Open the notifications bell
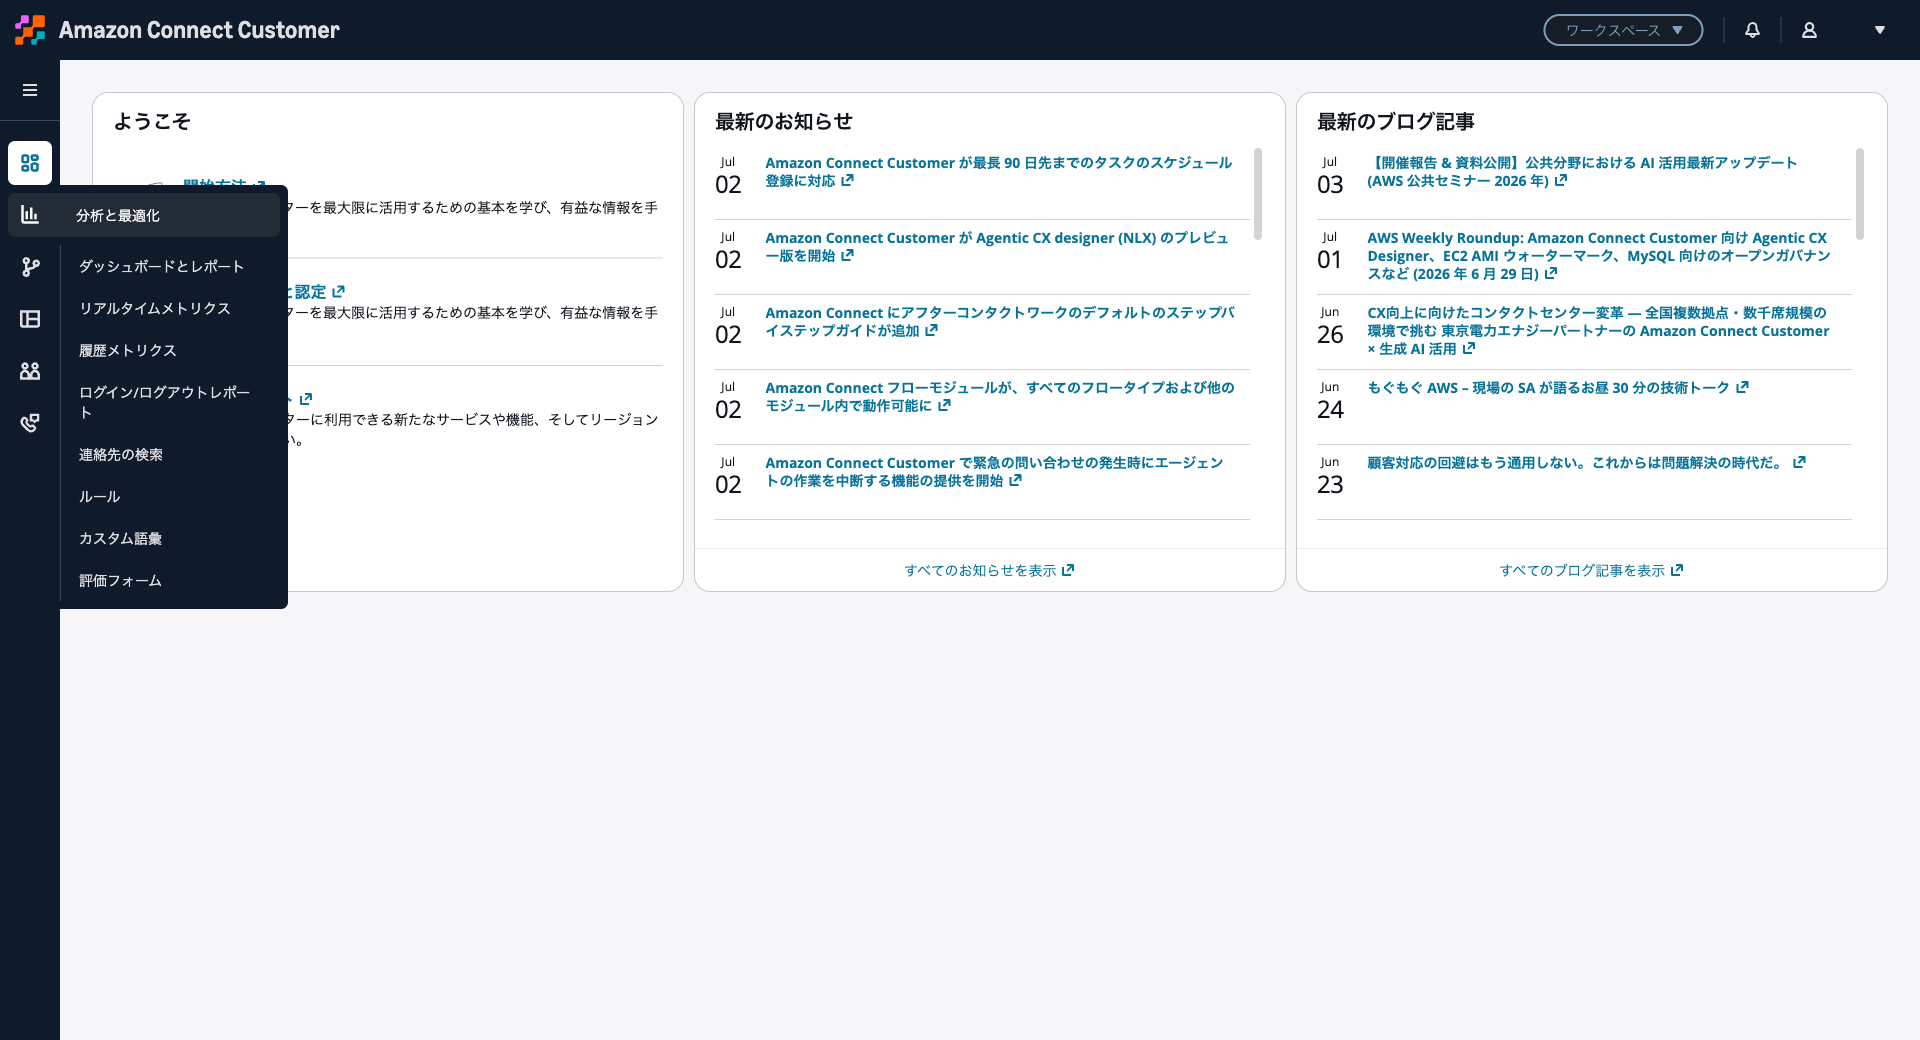Viewport: 1920px width, 1040px height. (1752, 30)
